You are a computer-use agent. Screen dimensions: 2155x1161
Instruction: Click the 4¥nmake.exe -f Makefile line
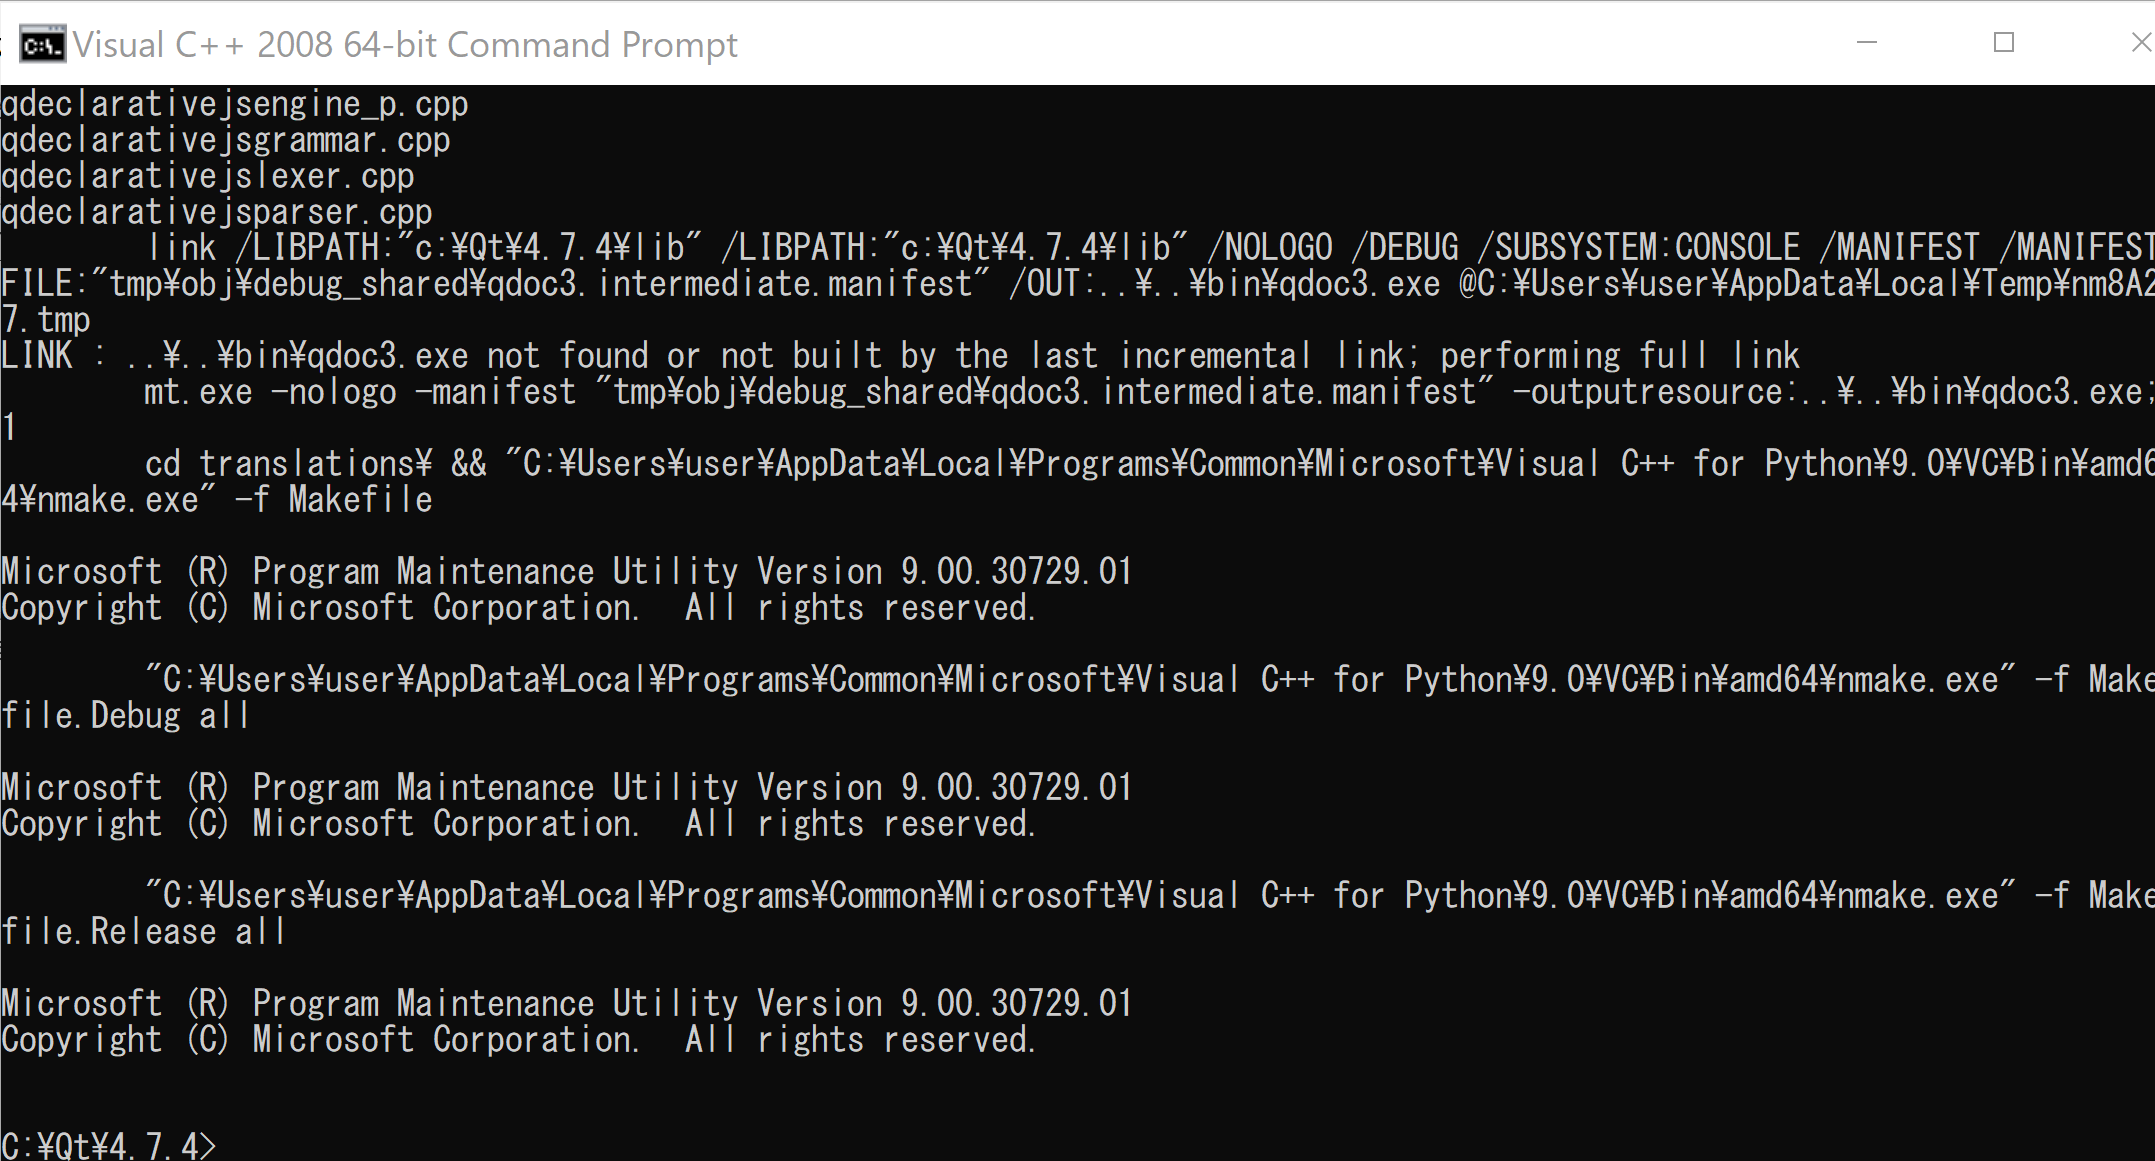tap(217, 500)
